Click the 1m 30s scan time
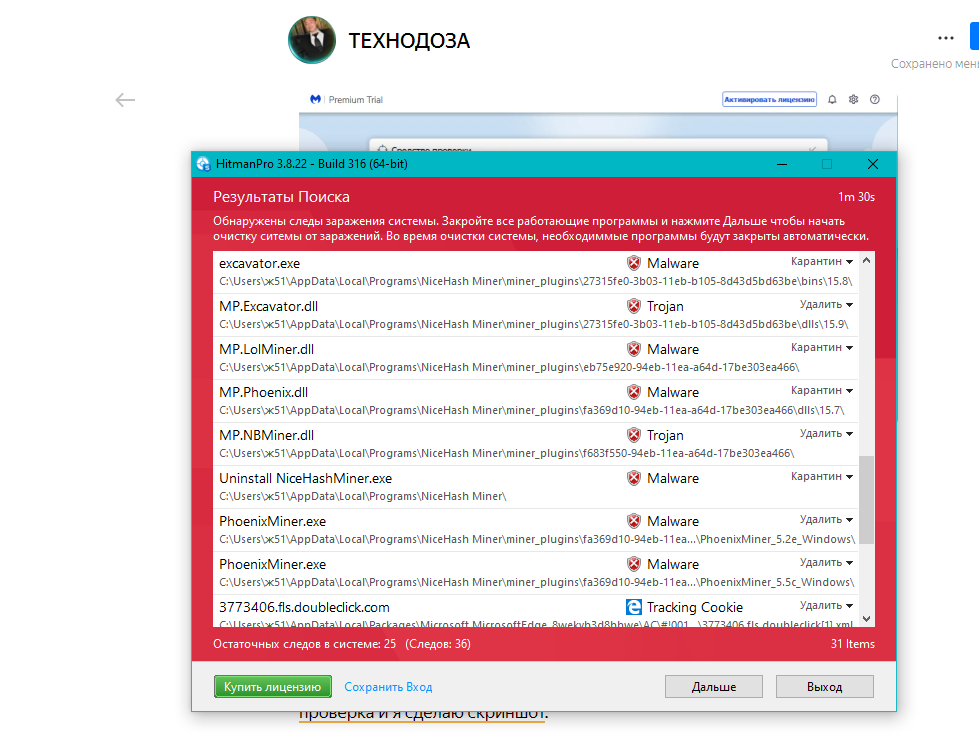Viewport: 979px width, 755px height. click(x=856, y=197)
